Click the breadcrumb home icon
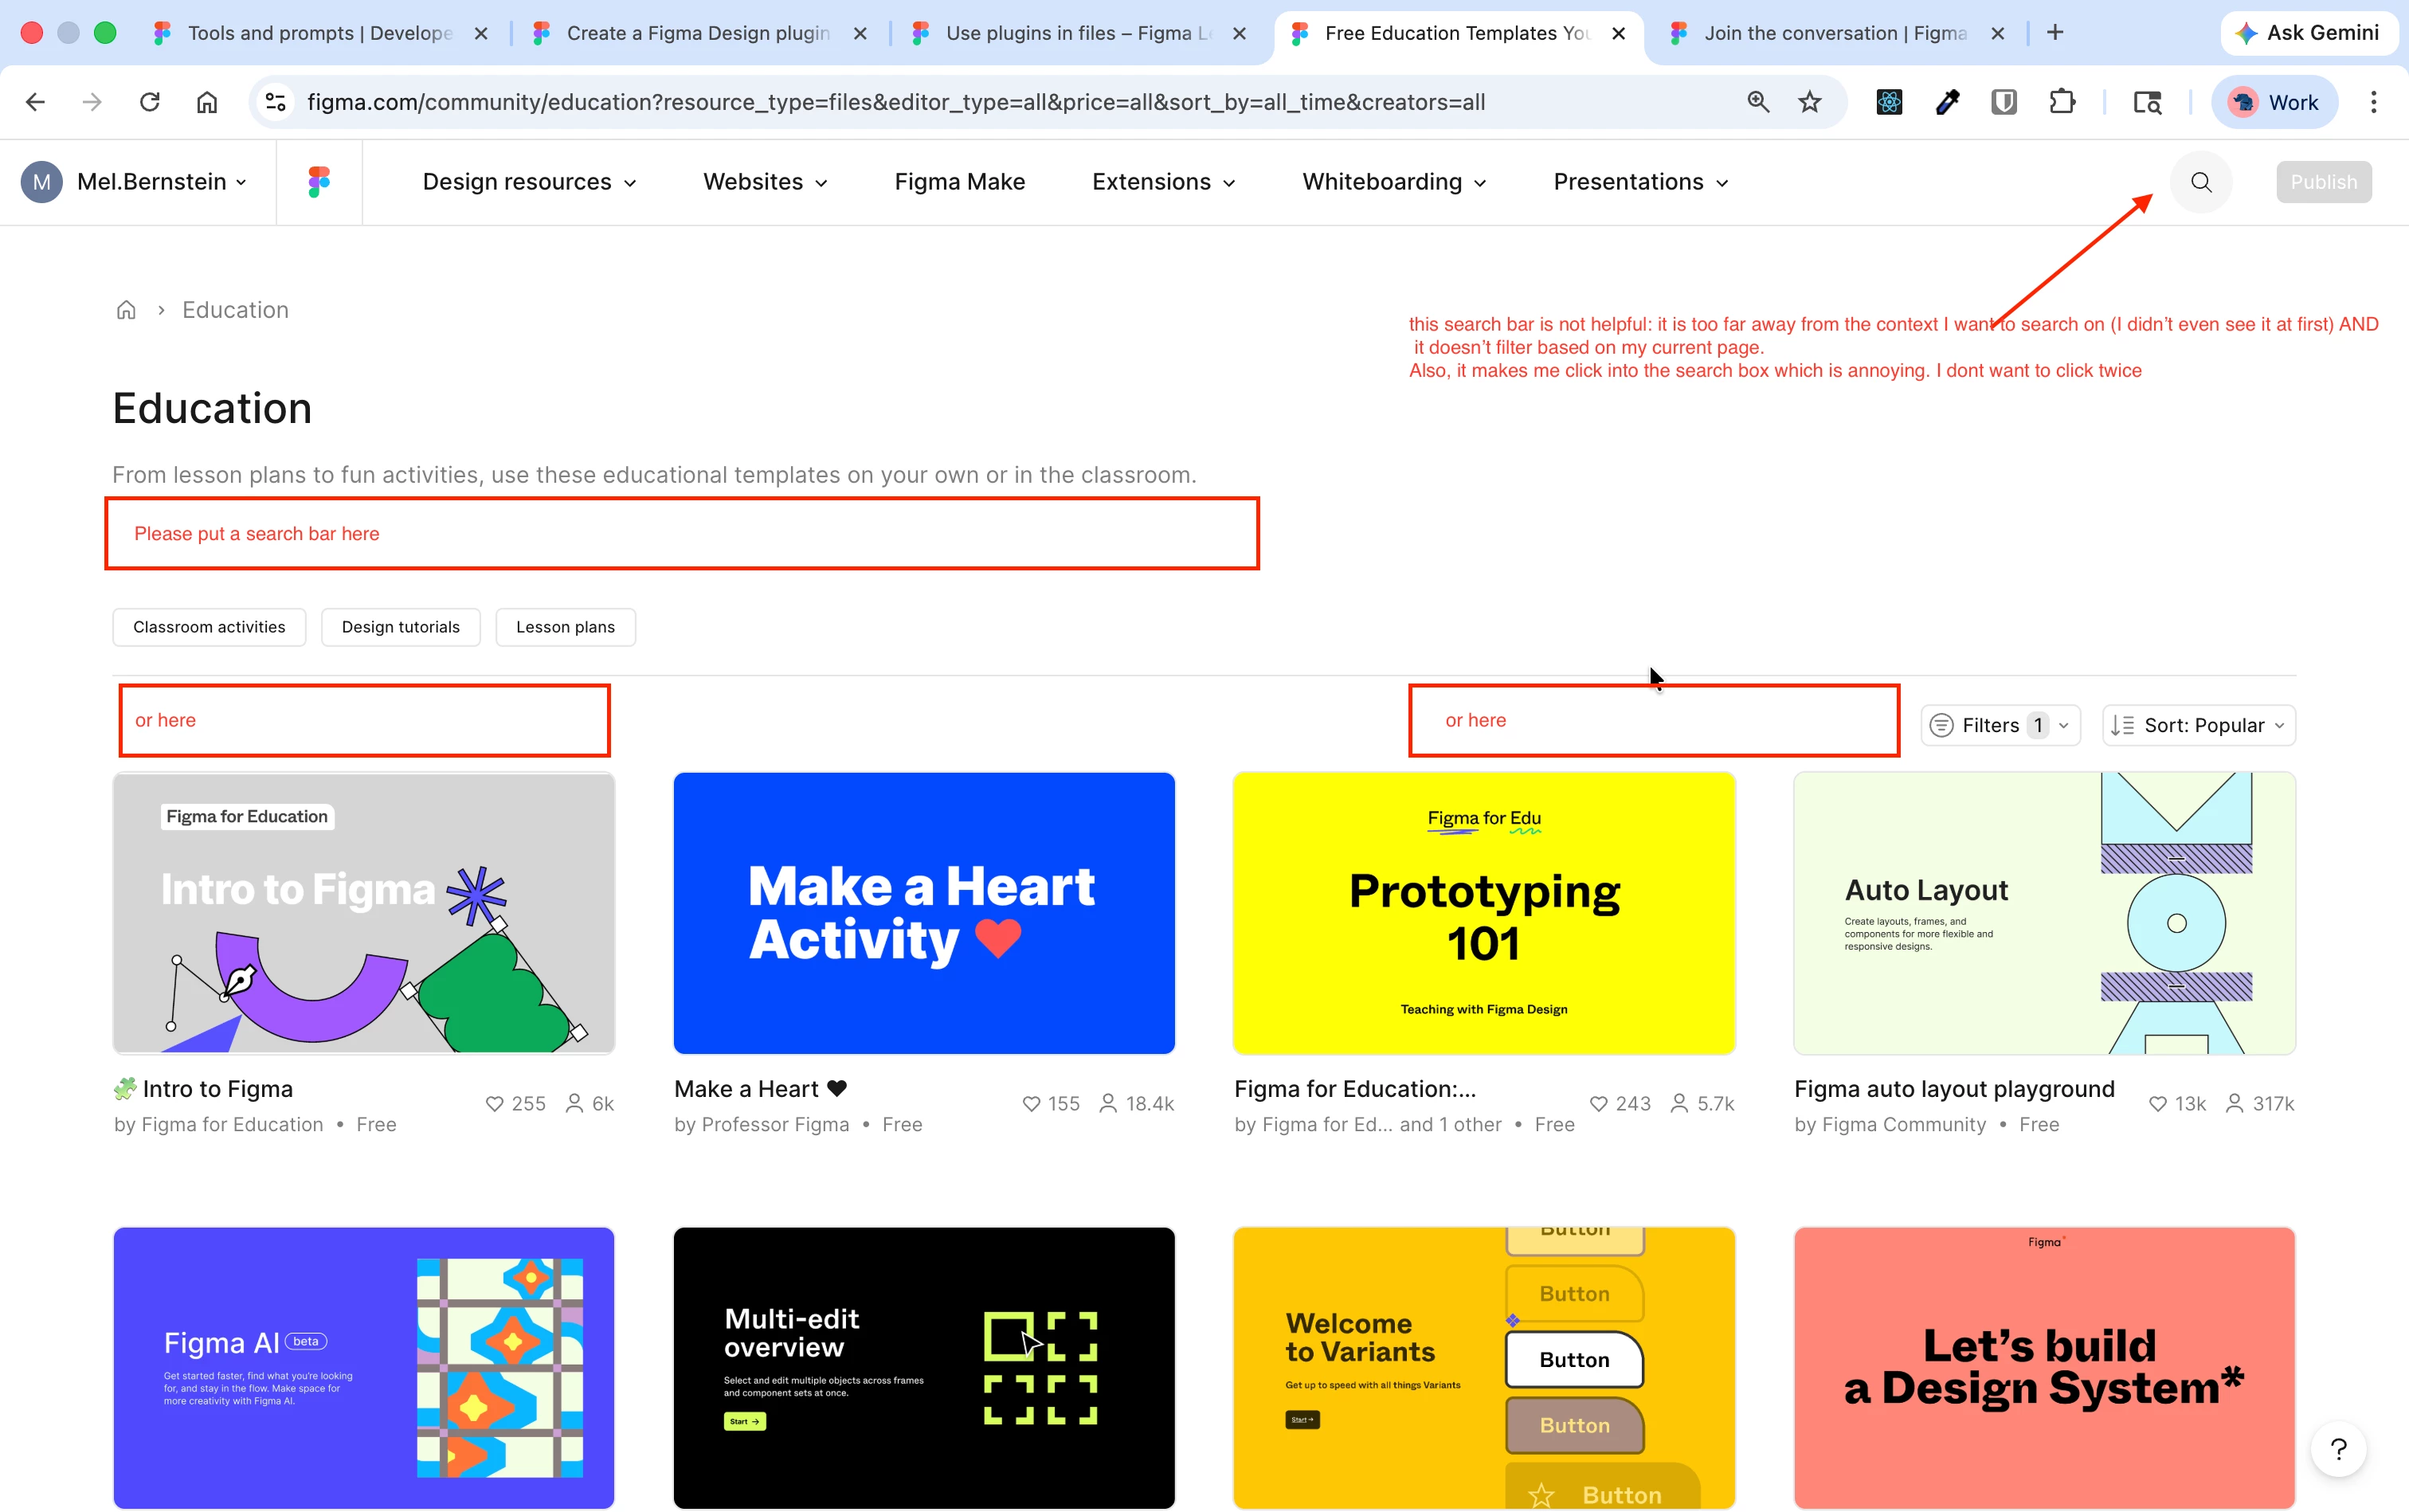 (x=126, y=310)
